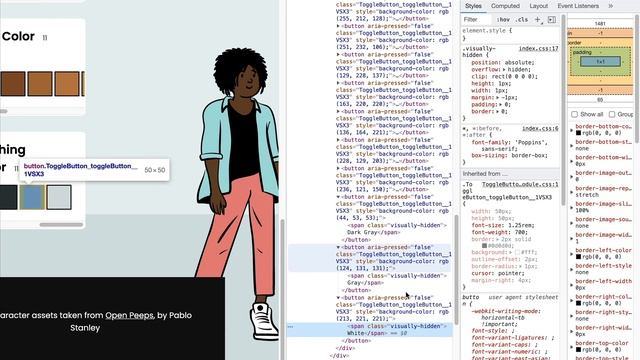
Task: Expand the button with rgb(163, 220, 220)
Action: (x=338, y=83)
